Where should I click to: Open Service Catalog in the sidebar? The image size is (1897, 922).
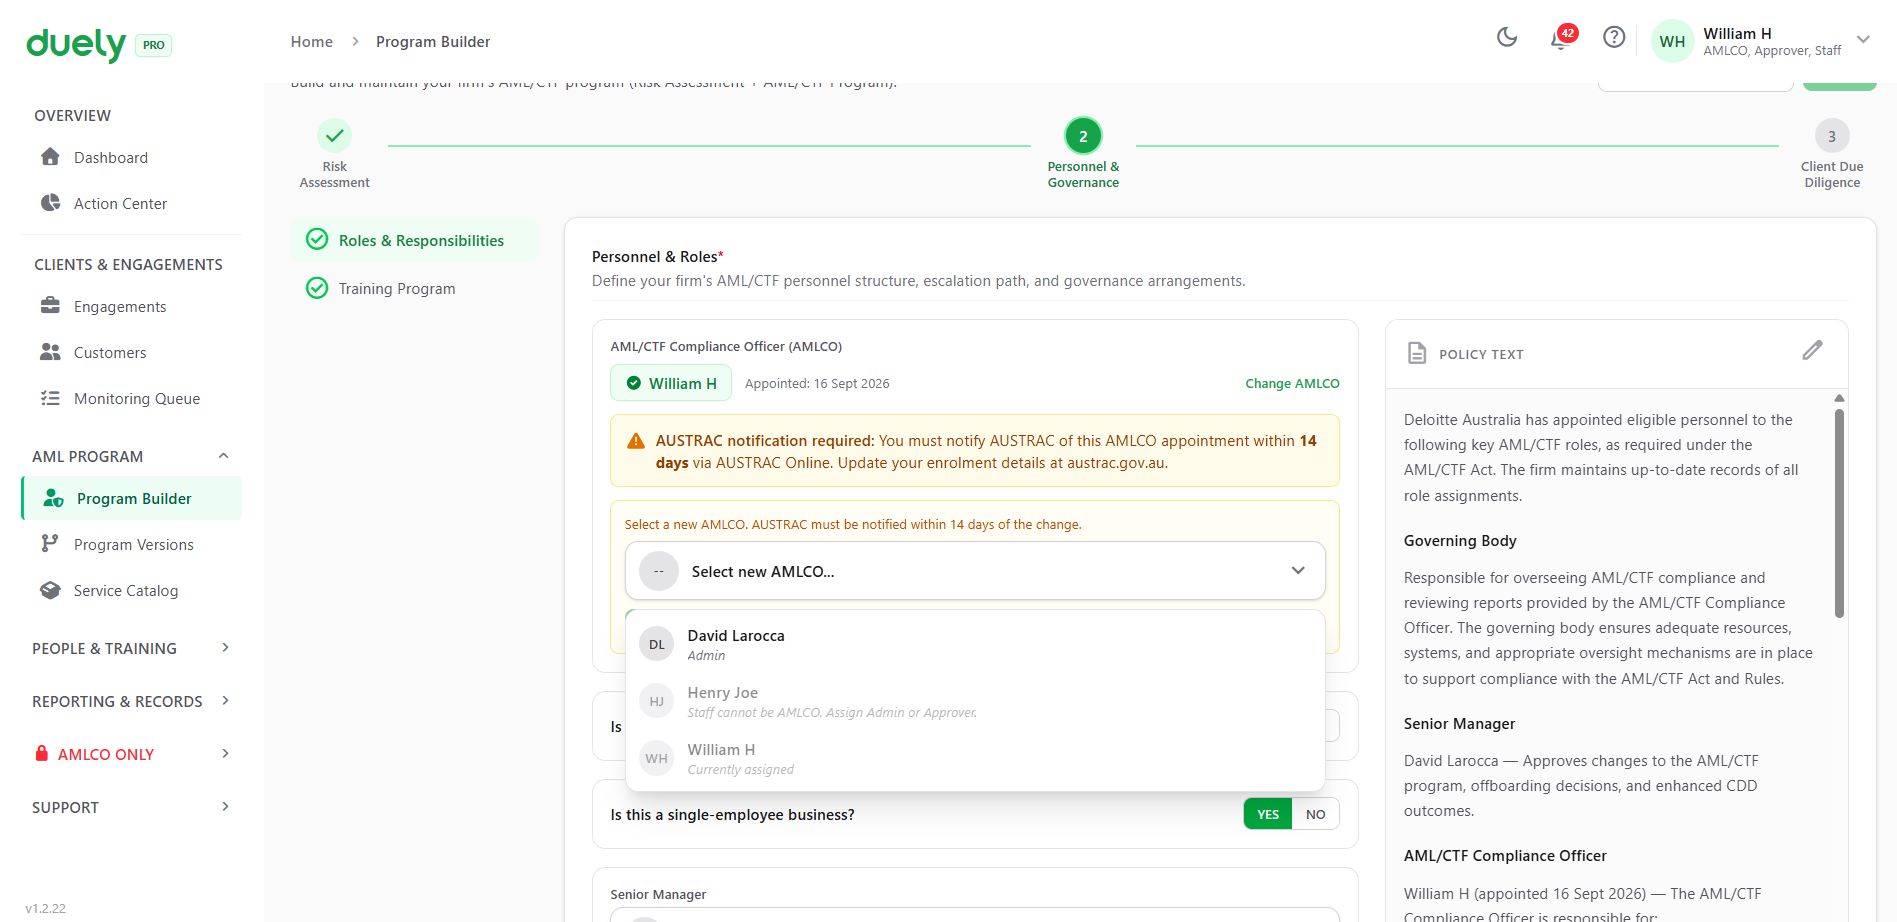(131, 590)
